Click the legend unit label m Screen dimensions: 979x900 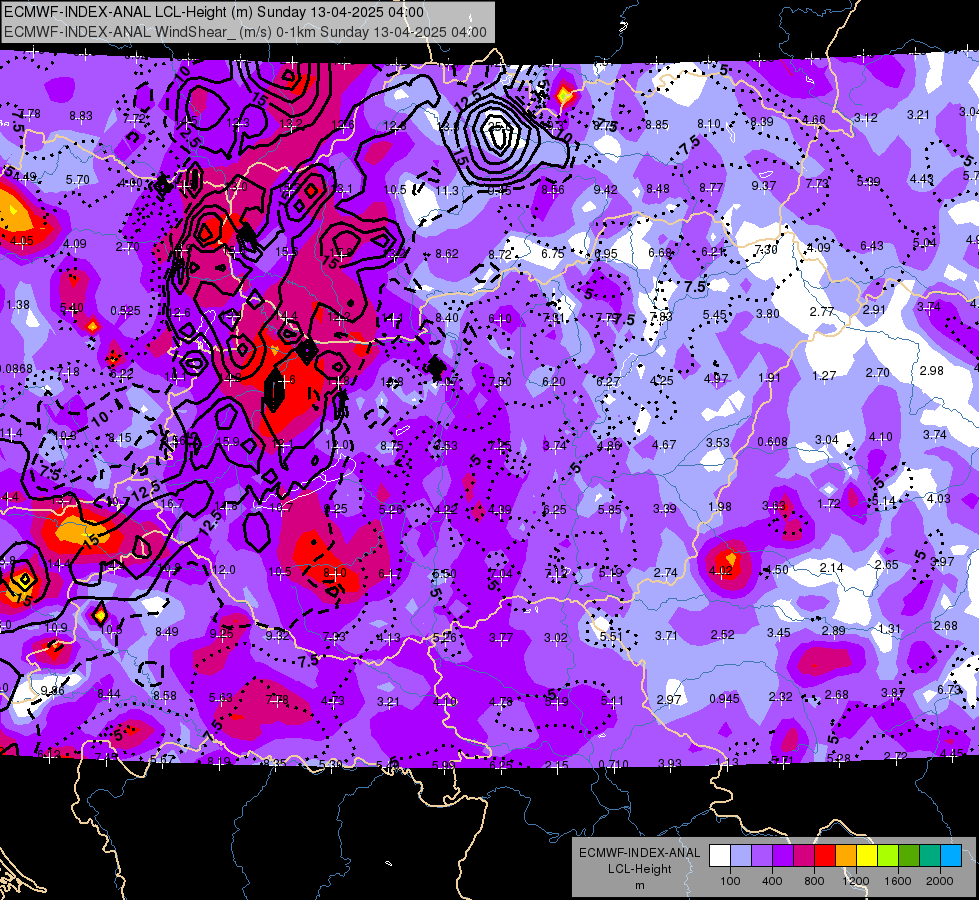640,886
